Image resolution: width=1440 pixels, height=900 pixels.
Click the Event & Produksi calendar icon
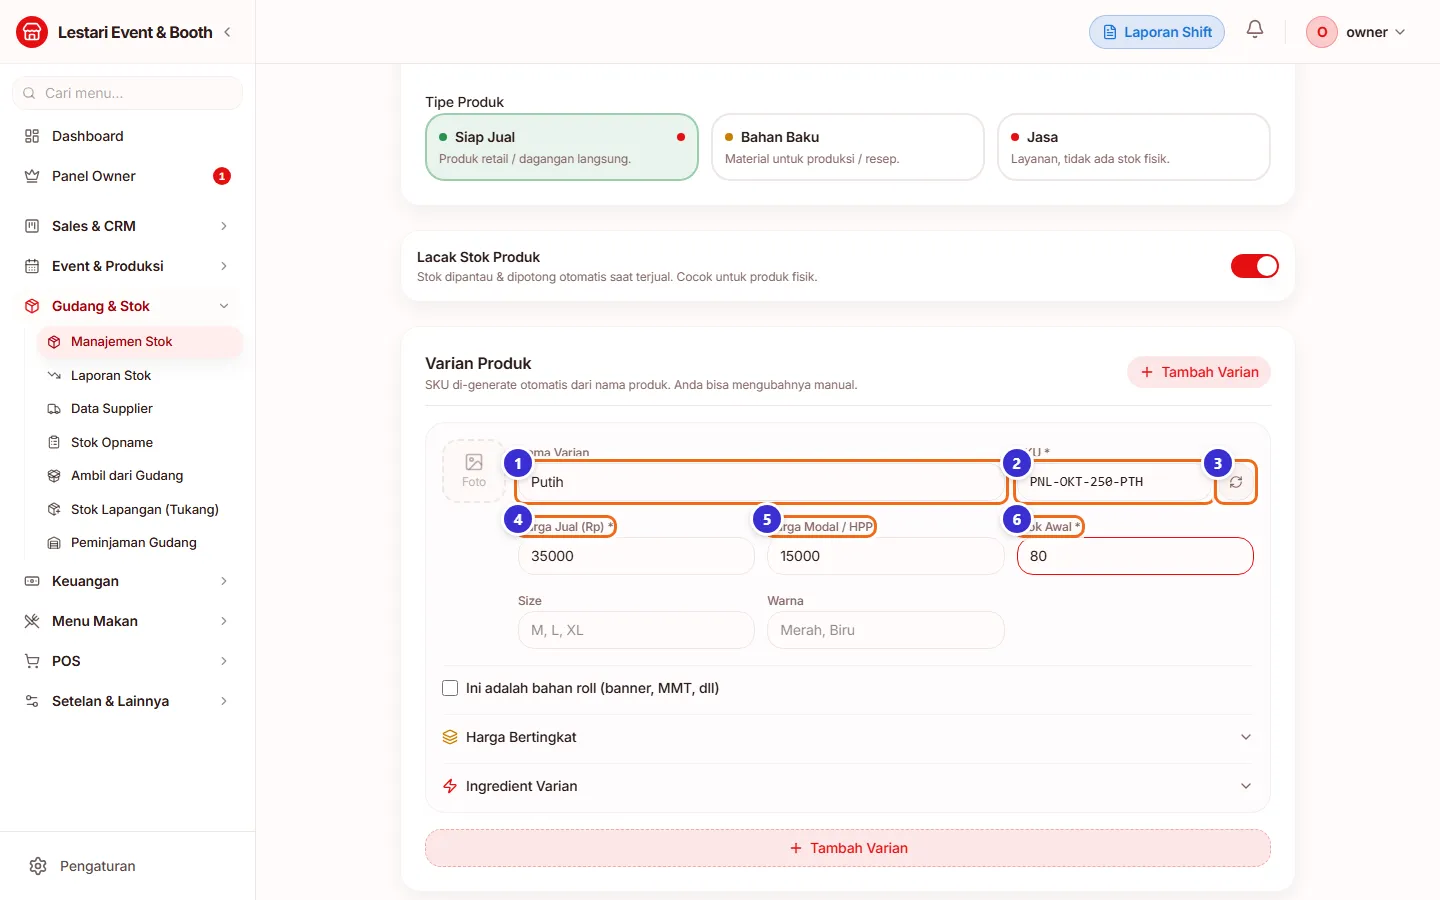[32, 266]
